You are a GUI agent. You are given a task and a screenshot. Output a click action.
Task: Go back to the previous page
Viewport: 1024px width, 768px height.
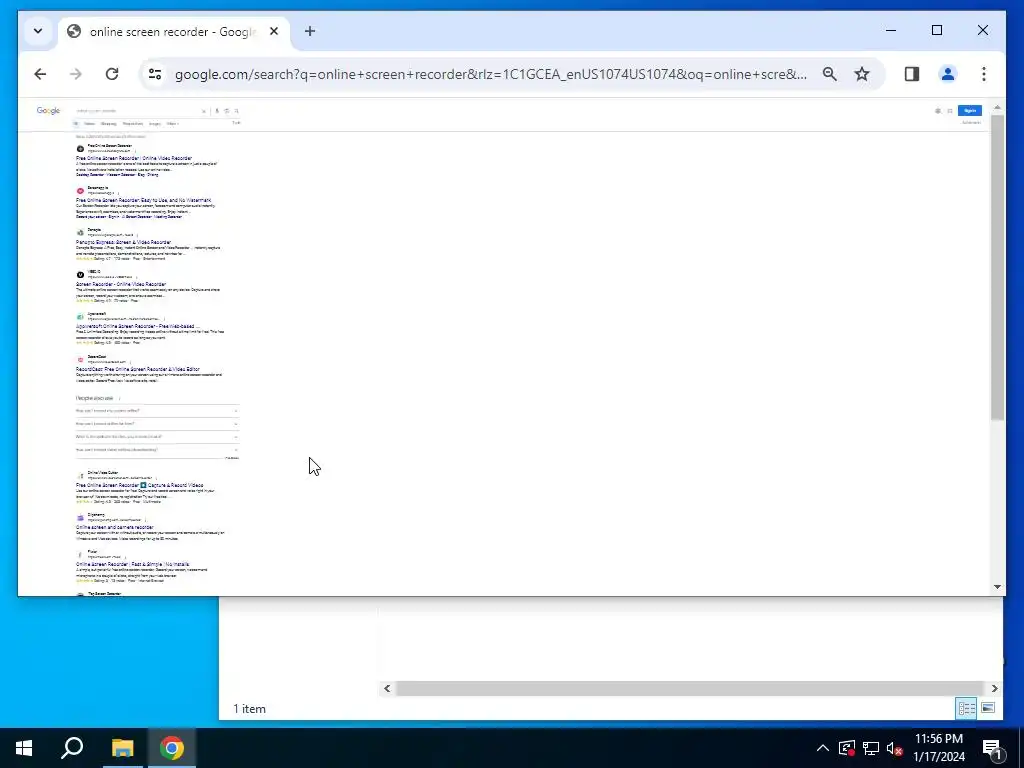40,74
